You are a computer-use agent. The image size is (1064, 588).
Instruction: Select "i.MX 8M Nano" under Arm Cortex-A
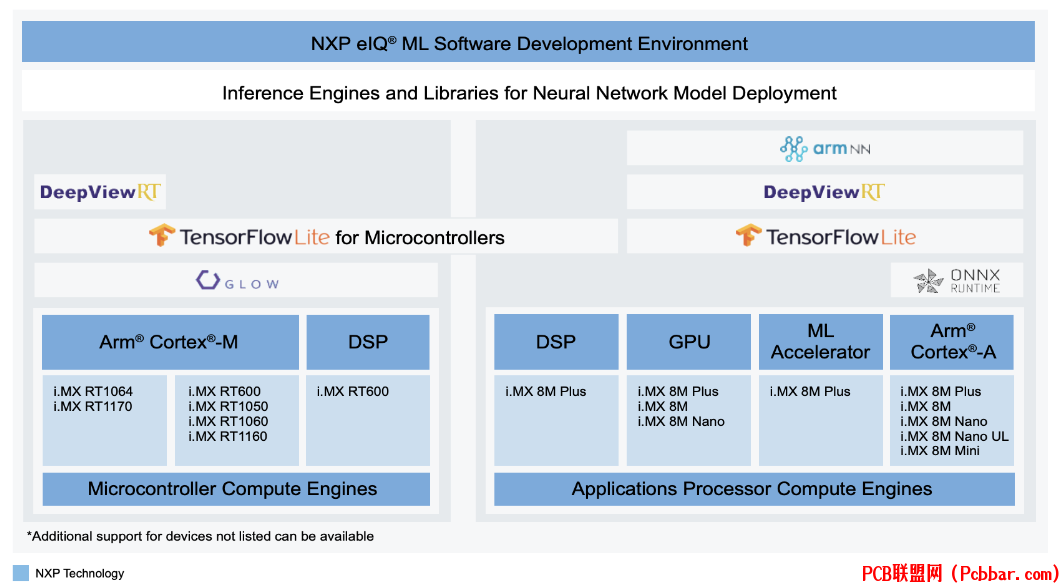coord(944,421)
